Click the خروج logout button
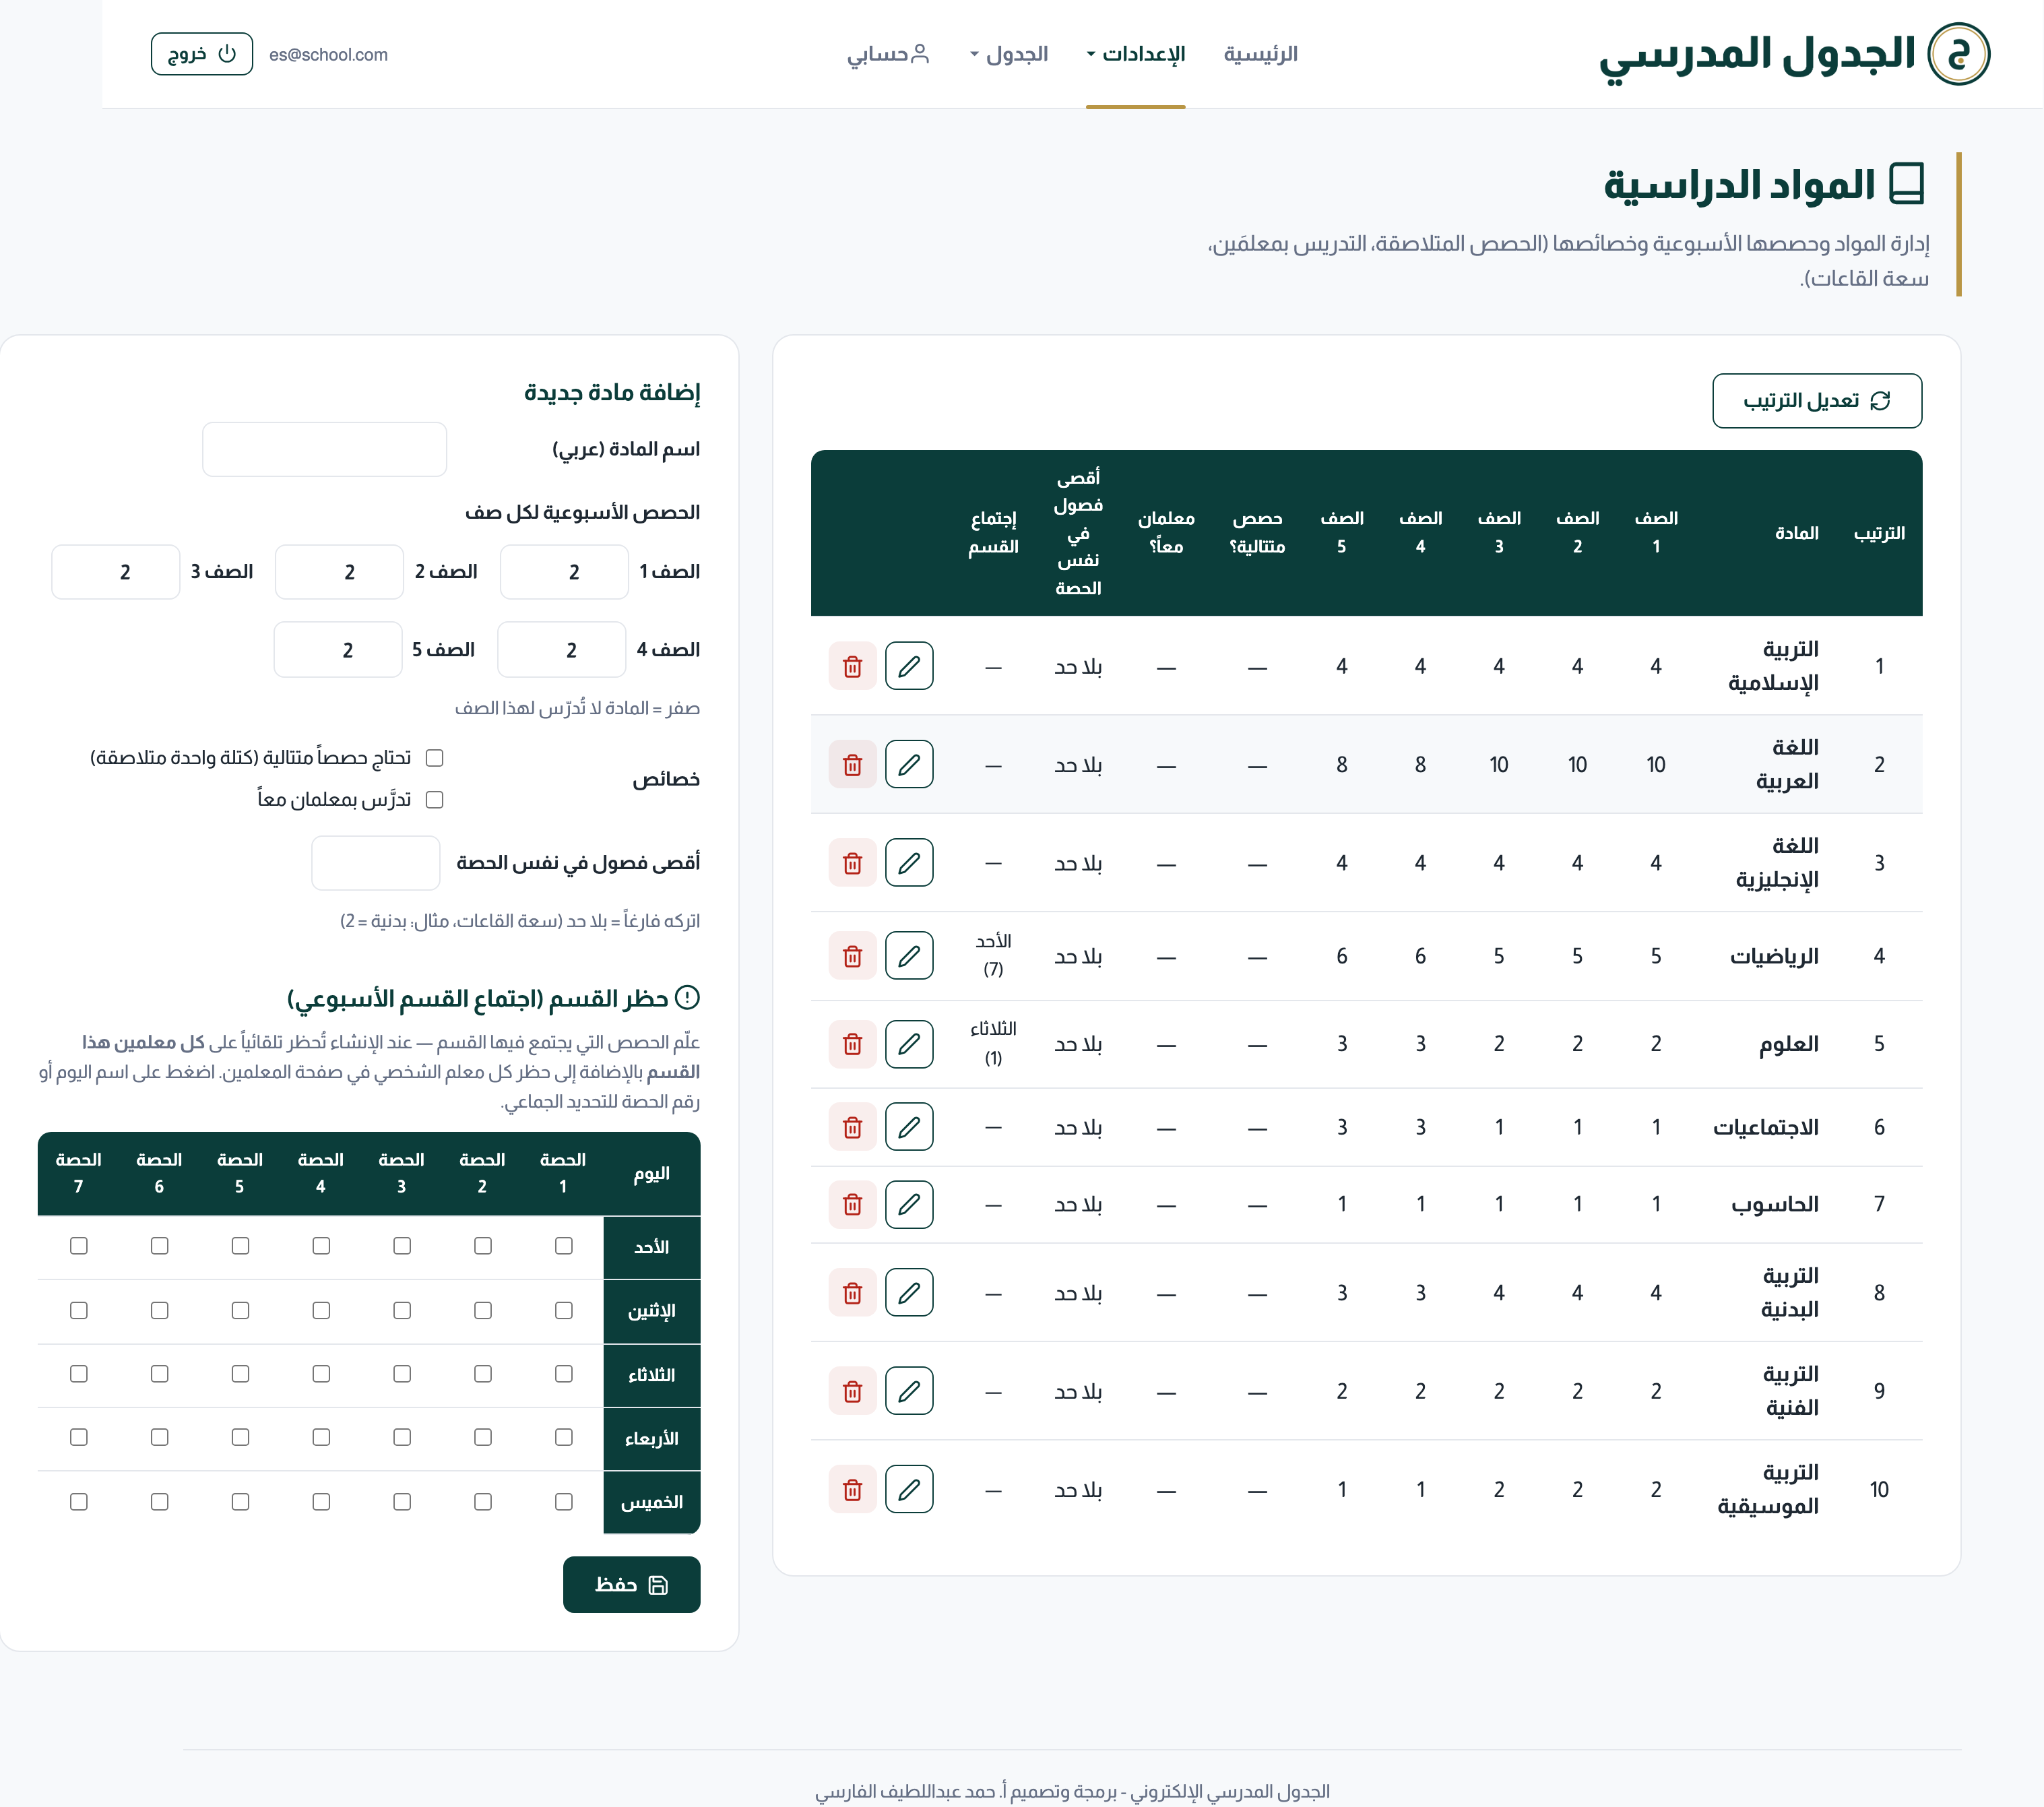The image size is (2044, 1807). coord(202,54)
